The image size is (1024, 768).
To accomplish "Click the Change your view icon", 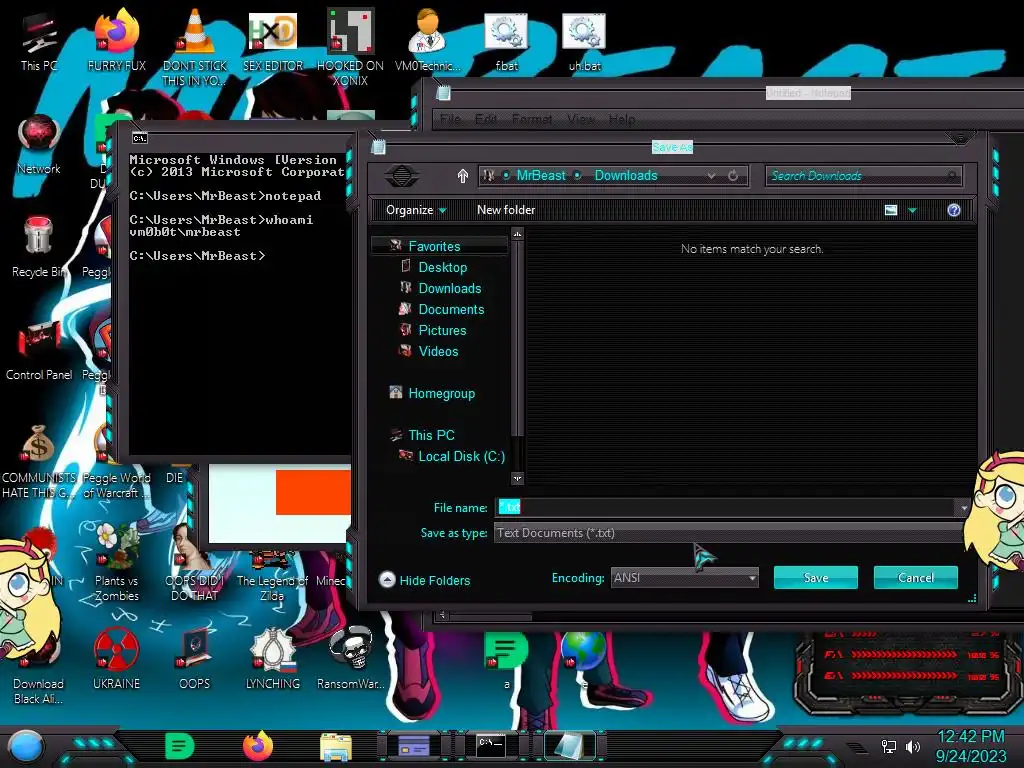I will [x=891, y=210].
